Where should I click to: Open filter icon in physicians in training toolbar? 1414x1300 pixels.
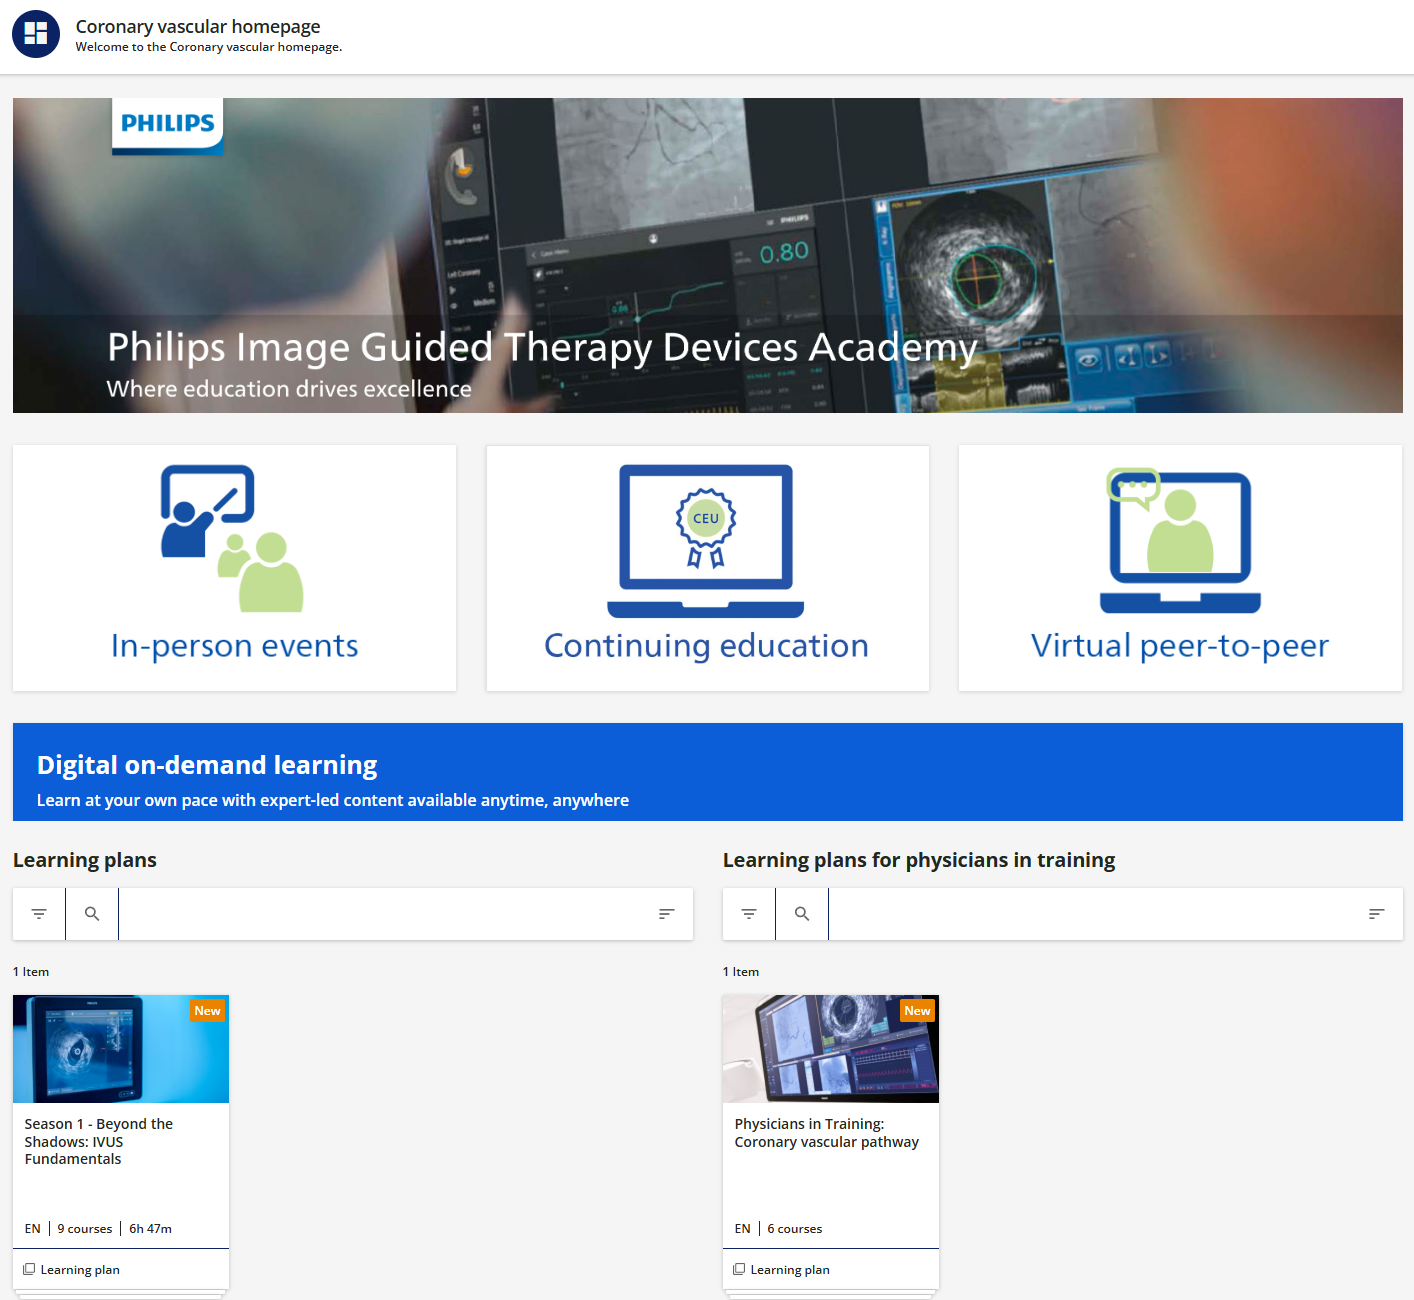[749, 914]
